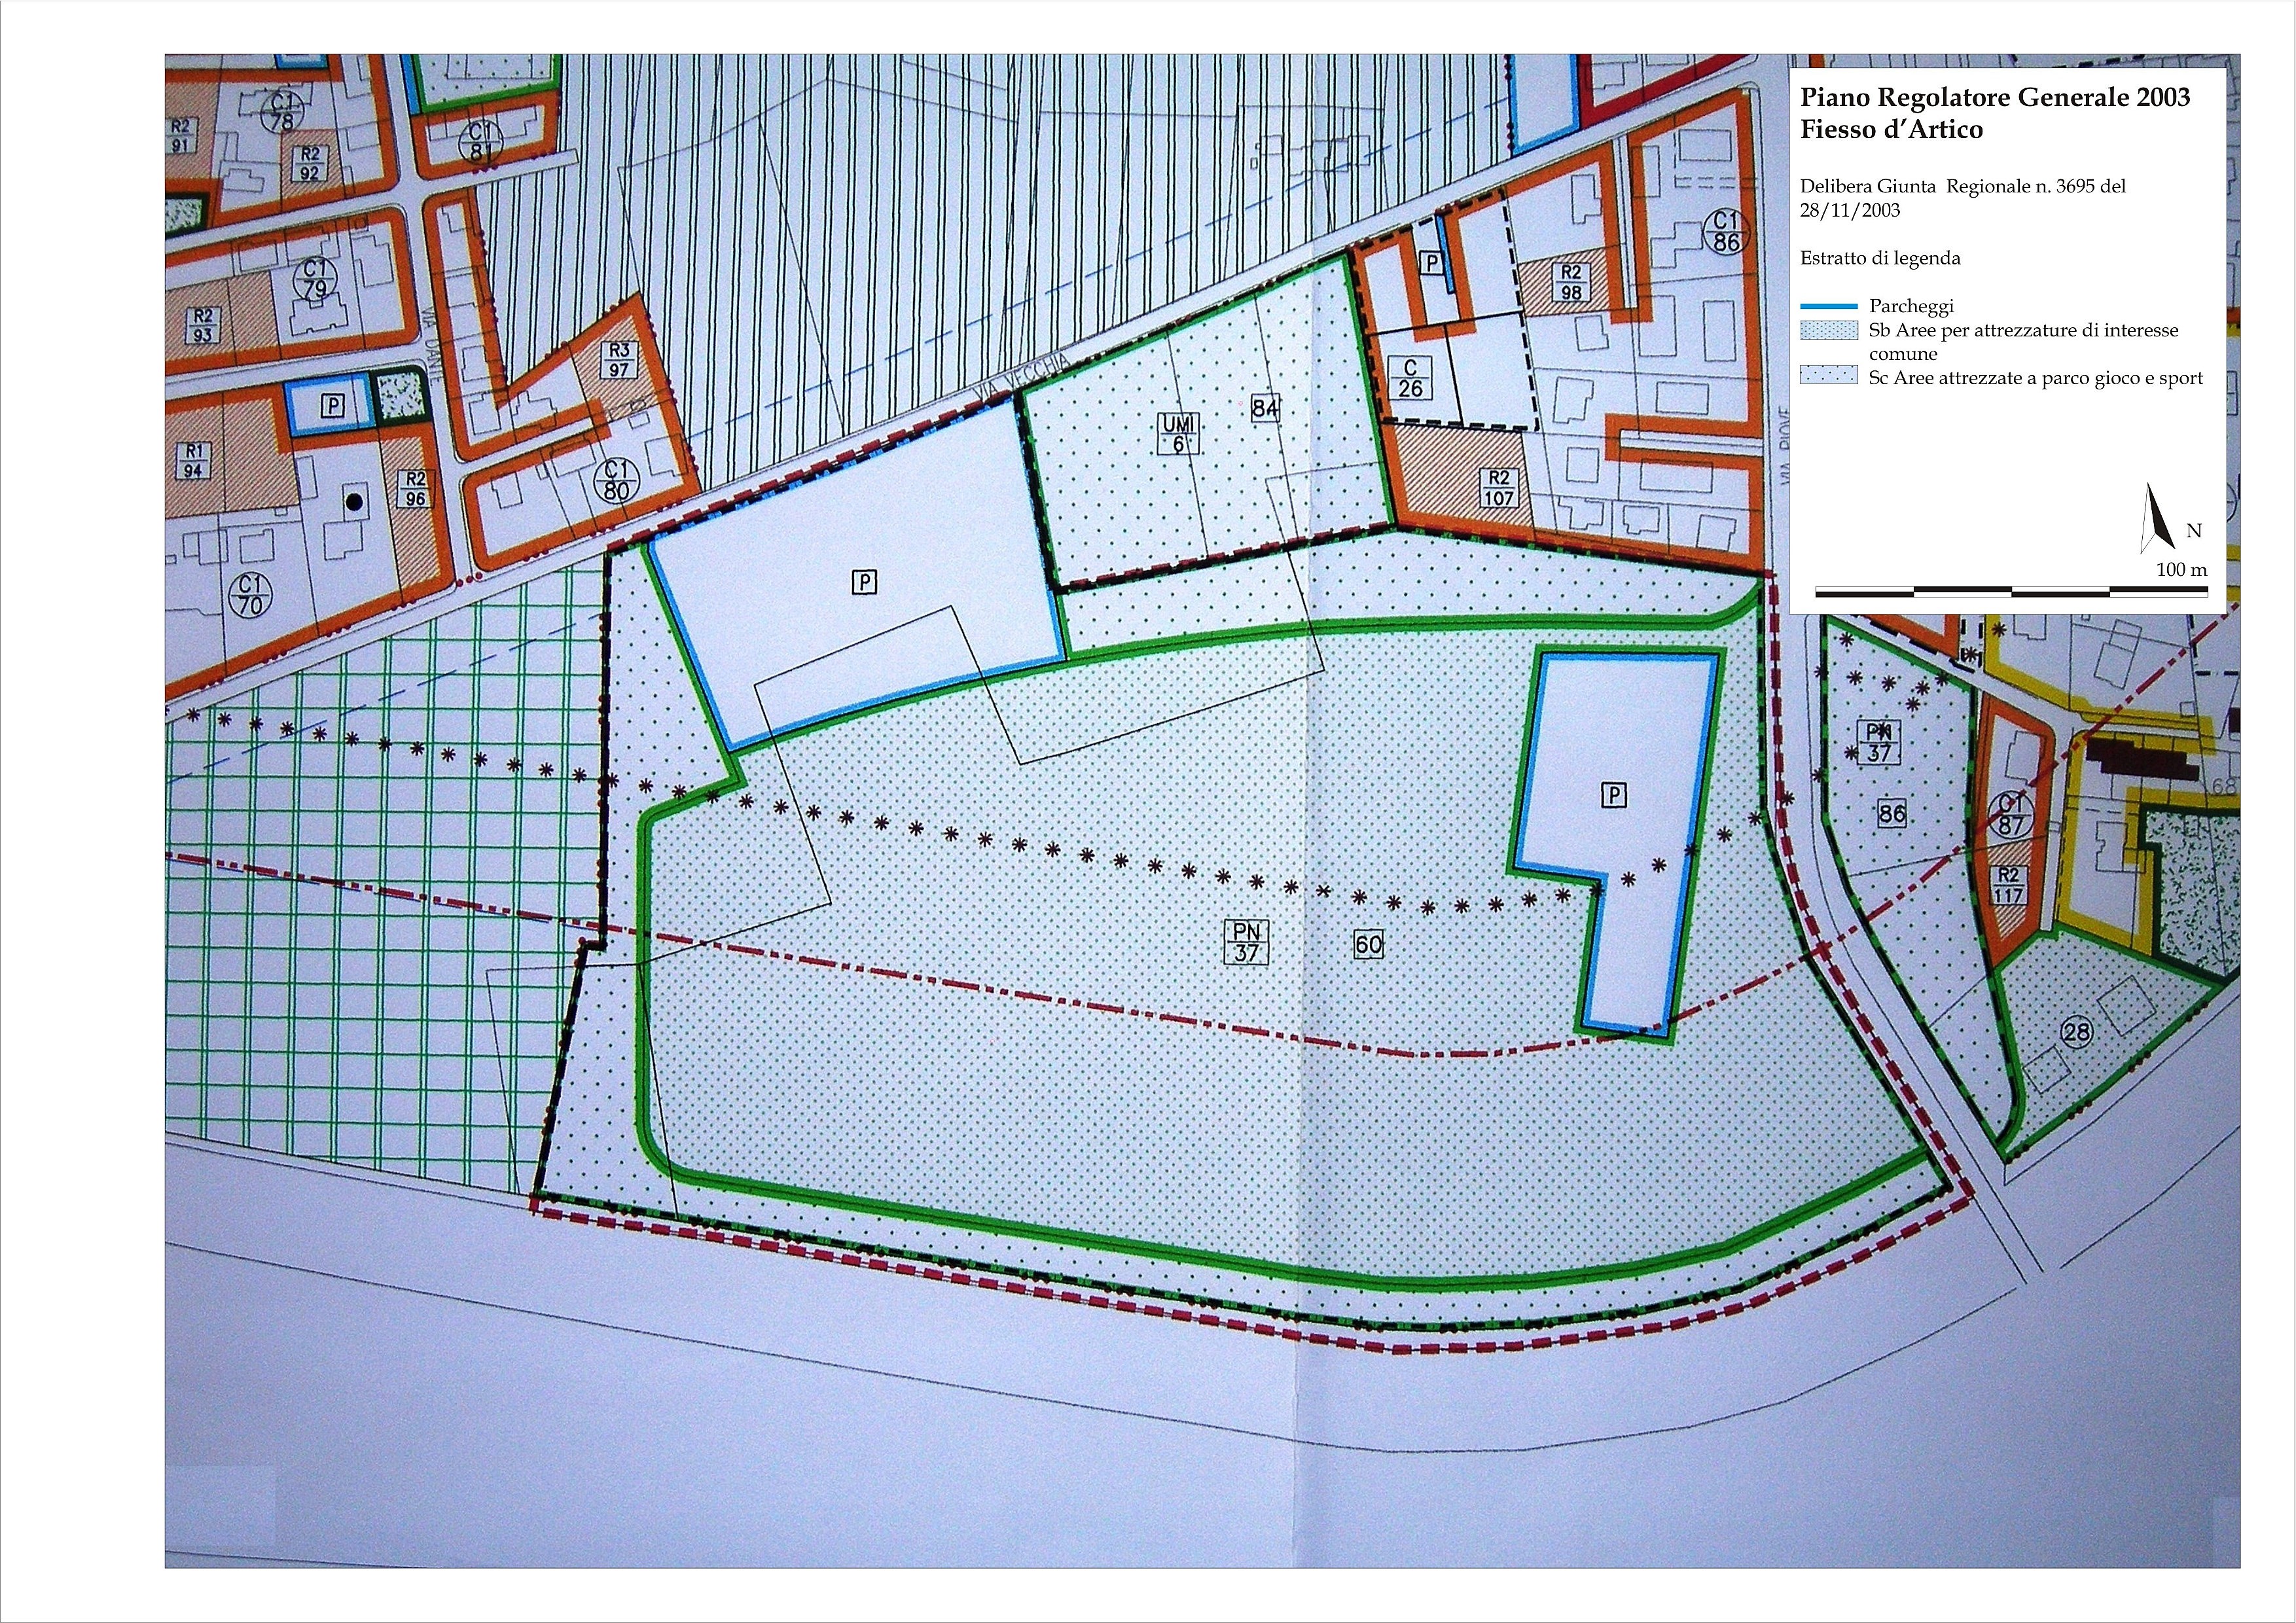Click the blue Parcheggi line swatch in the legend
Viewport: 2296px width, 1623px height.
(1828, 307)
